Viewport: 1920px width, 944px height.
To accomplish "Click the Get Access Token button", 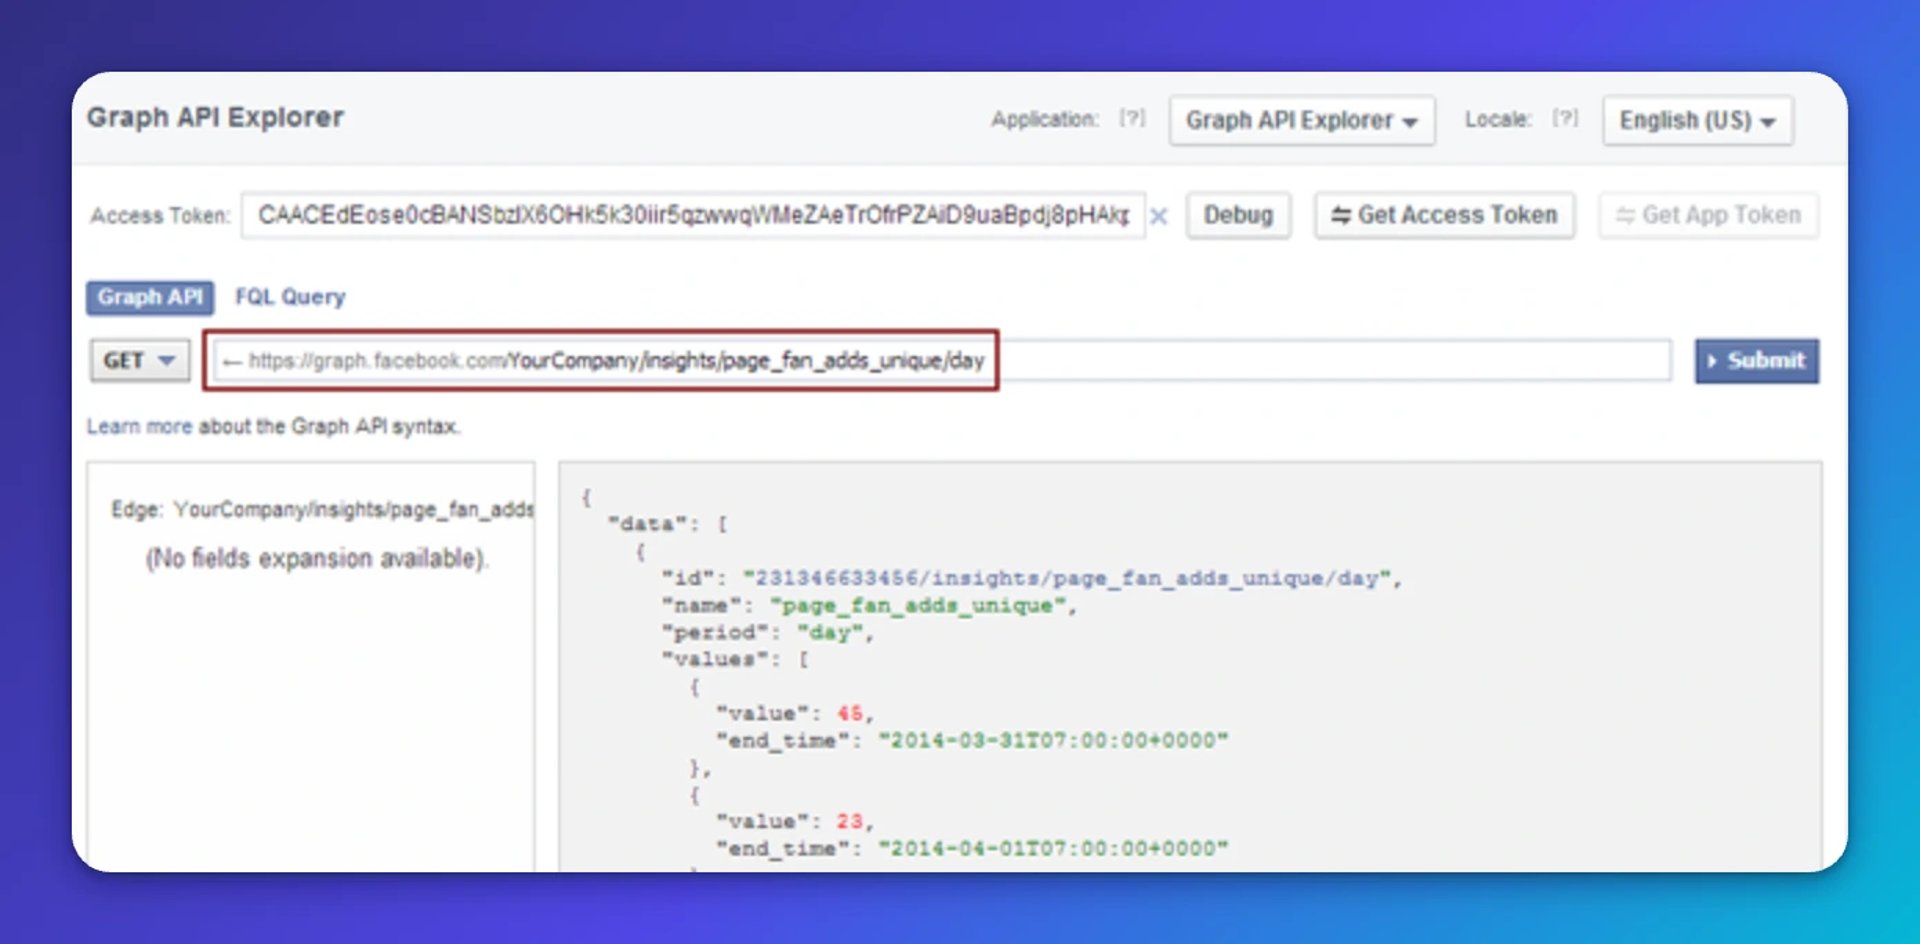I will [x=1444, y=215].
